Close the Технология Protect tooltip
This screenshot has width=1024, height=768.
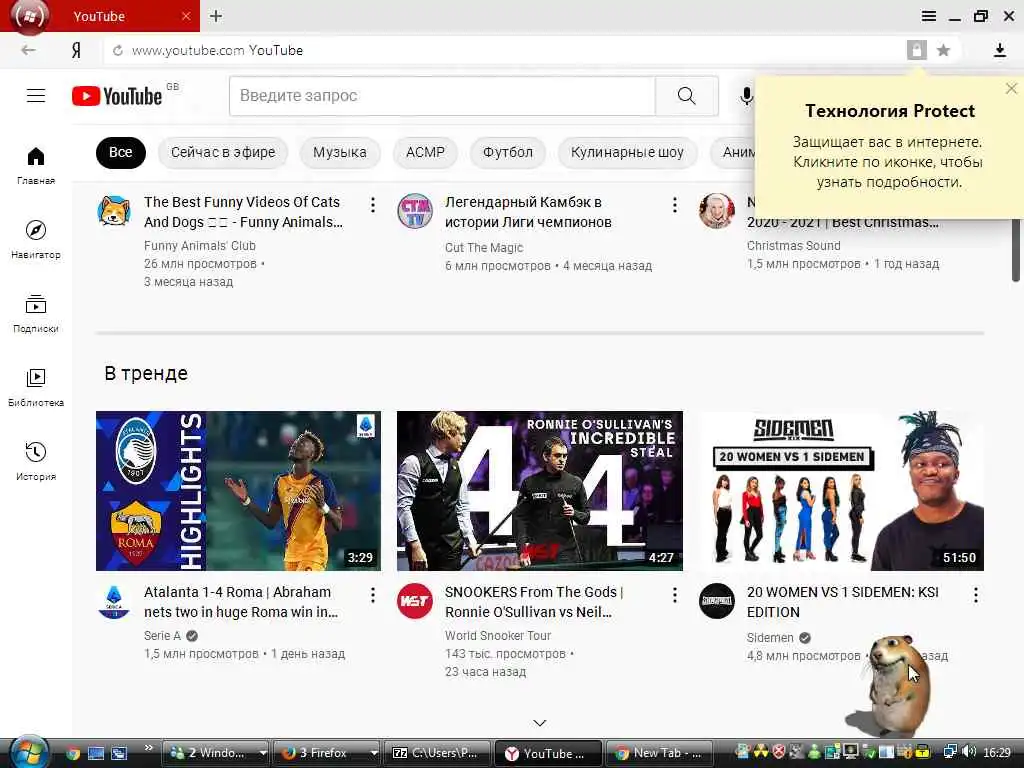click(1011, 88)
